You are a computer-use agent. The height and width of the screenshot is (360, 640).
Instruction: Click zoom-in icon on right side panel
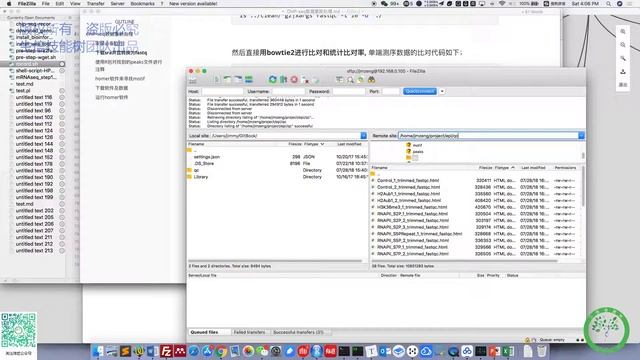pyautogui.click(x=623, y=31)
